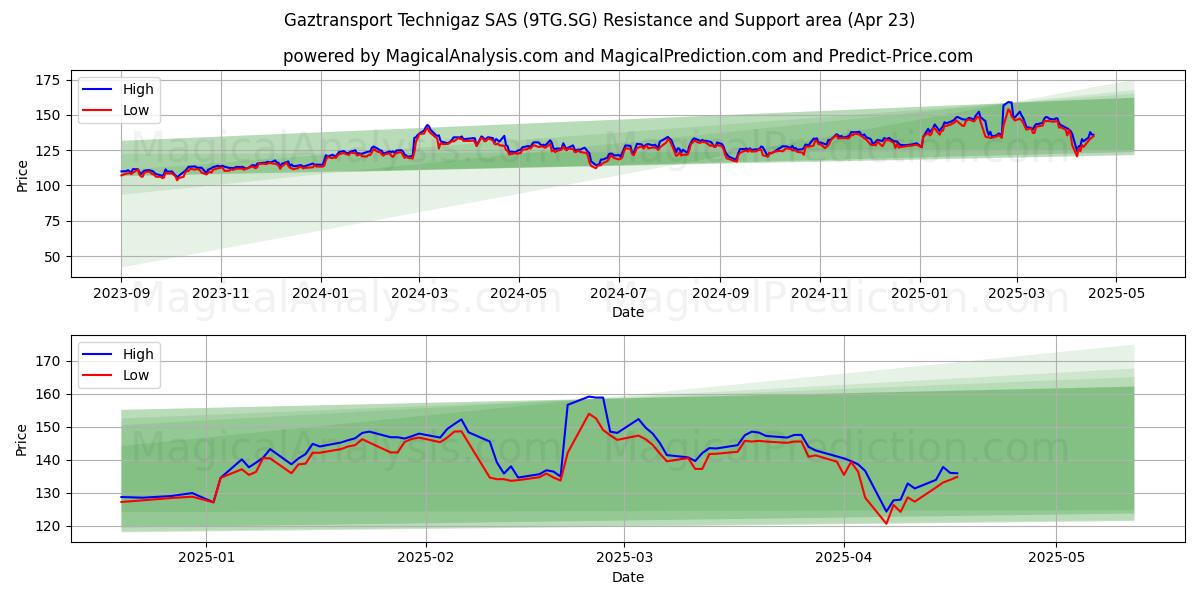Image resolution: width=1200 pixels, height=600 pixels.
Task: Click the April 2025 low point near 121 in bottom chart
Action: 886,522
